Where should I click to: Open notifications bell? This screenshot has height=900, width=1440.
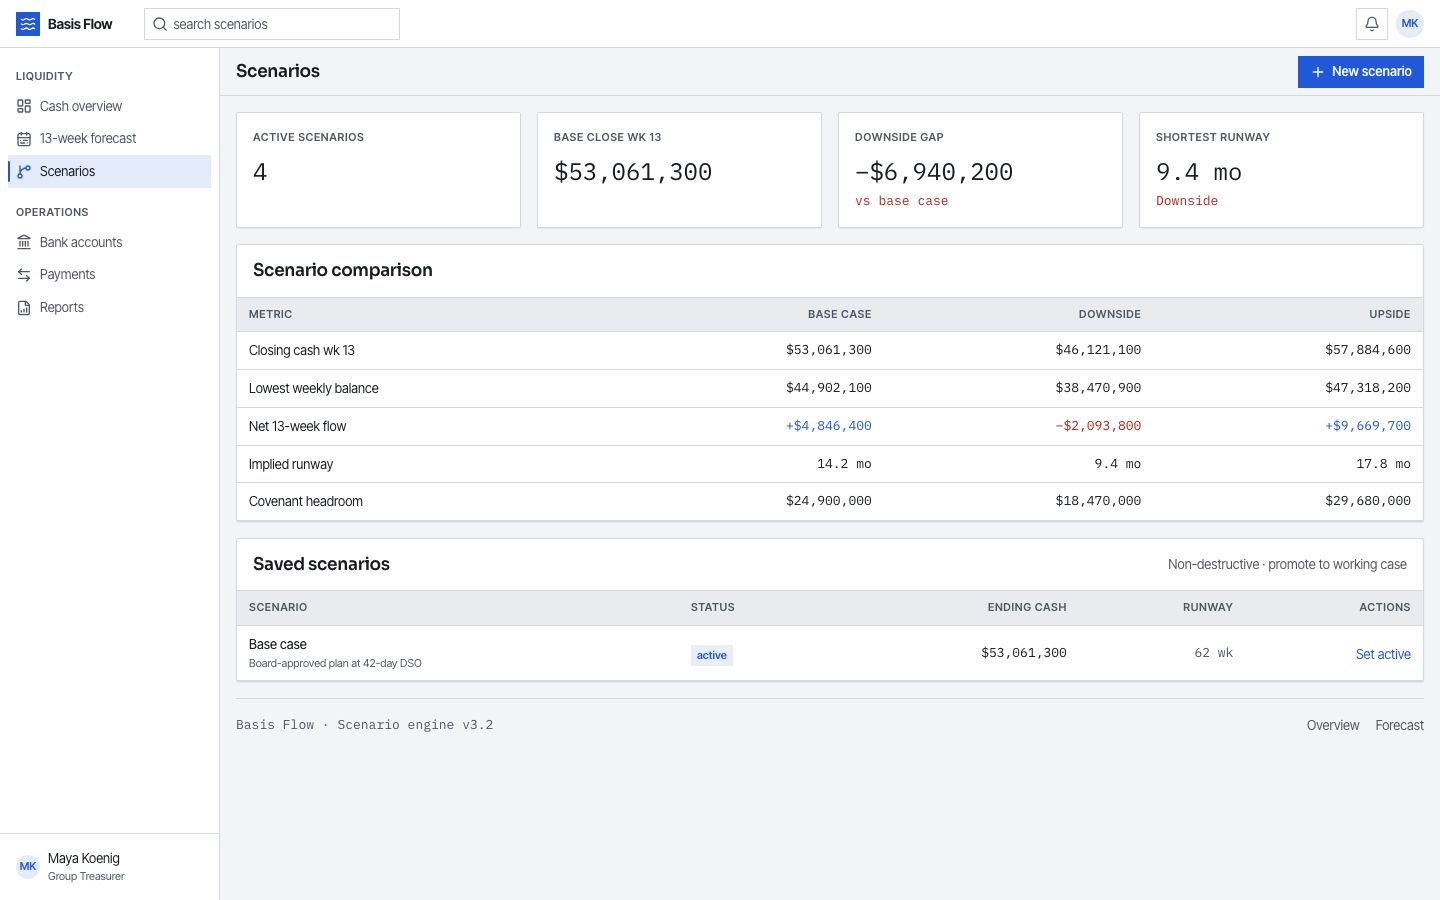[1372, 24]
